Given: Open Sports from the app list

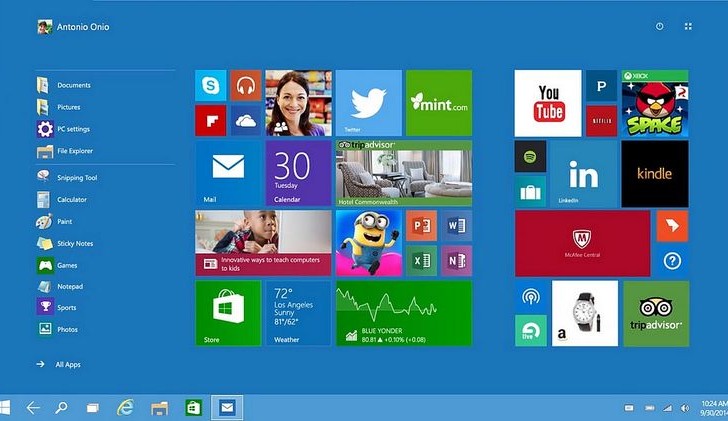Looking at the screenshot, I should 57,307.
